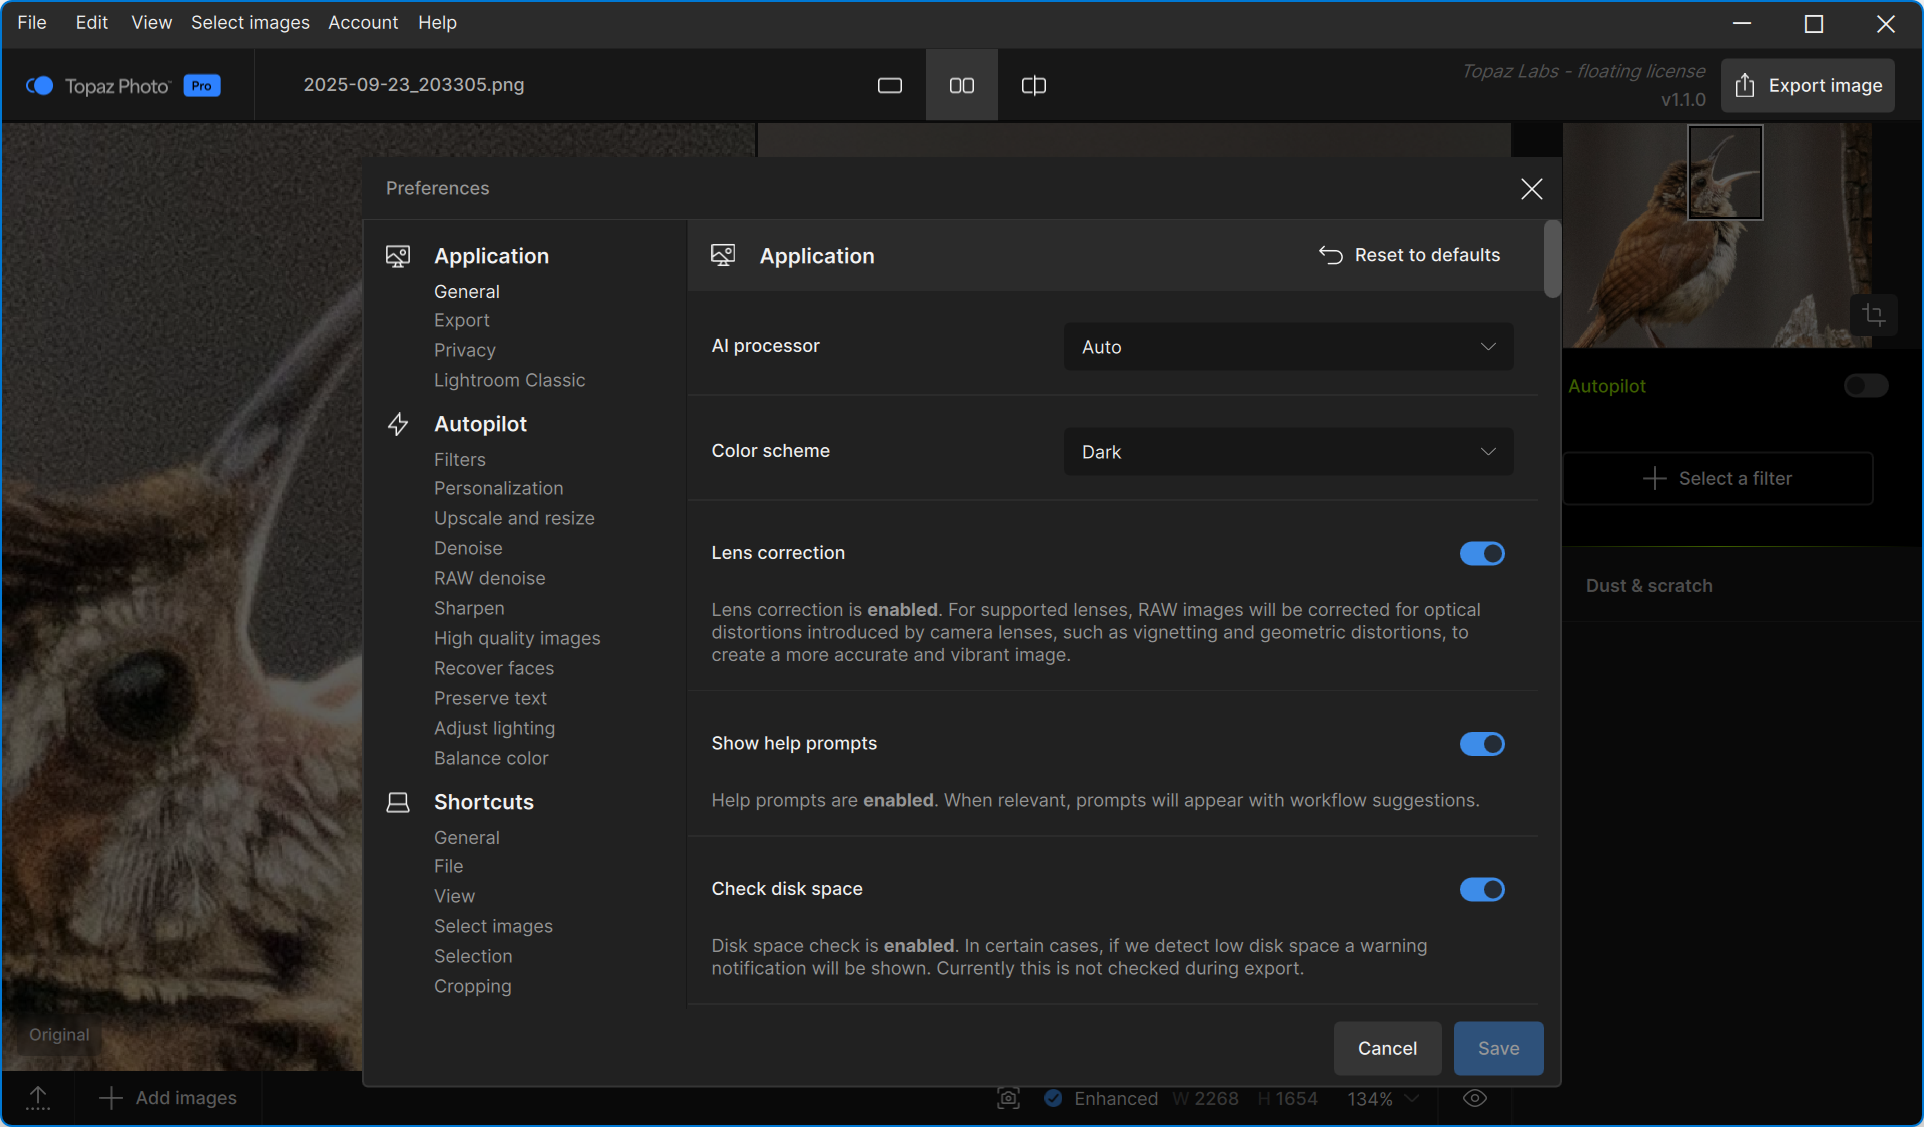Select split slider view icon
This screenshot has width=1924, height=1127.
pos(1033,85)
